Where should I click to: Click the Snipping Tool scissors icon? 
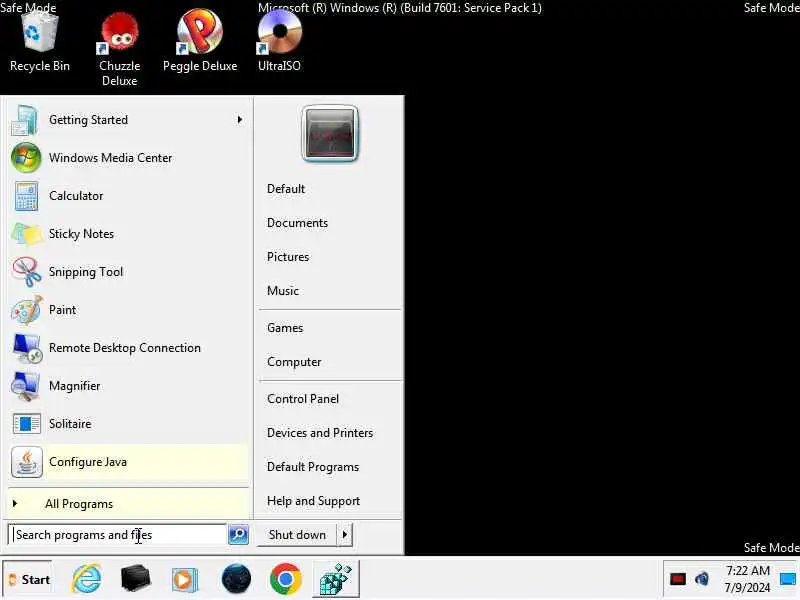coord(27,271)
